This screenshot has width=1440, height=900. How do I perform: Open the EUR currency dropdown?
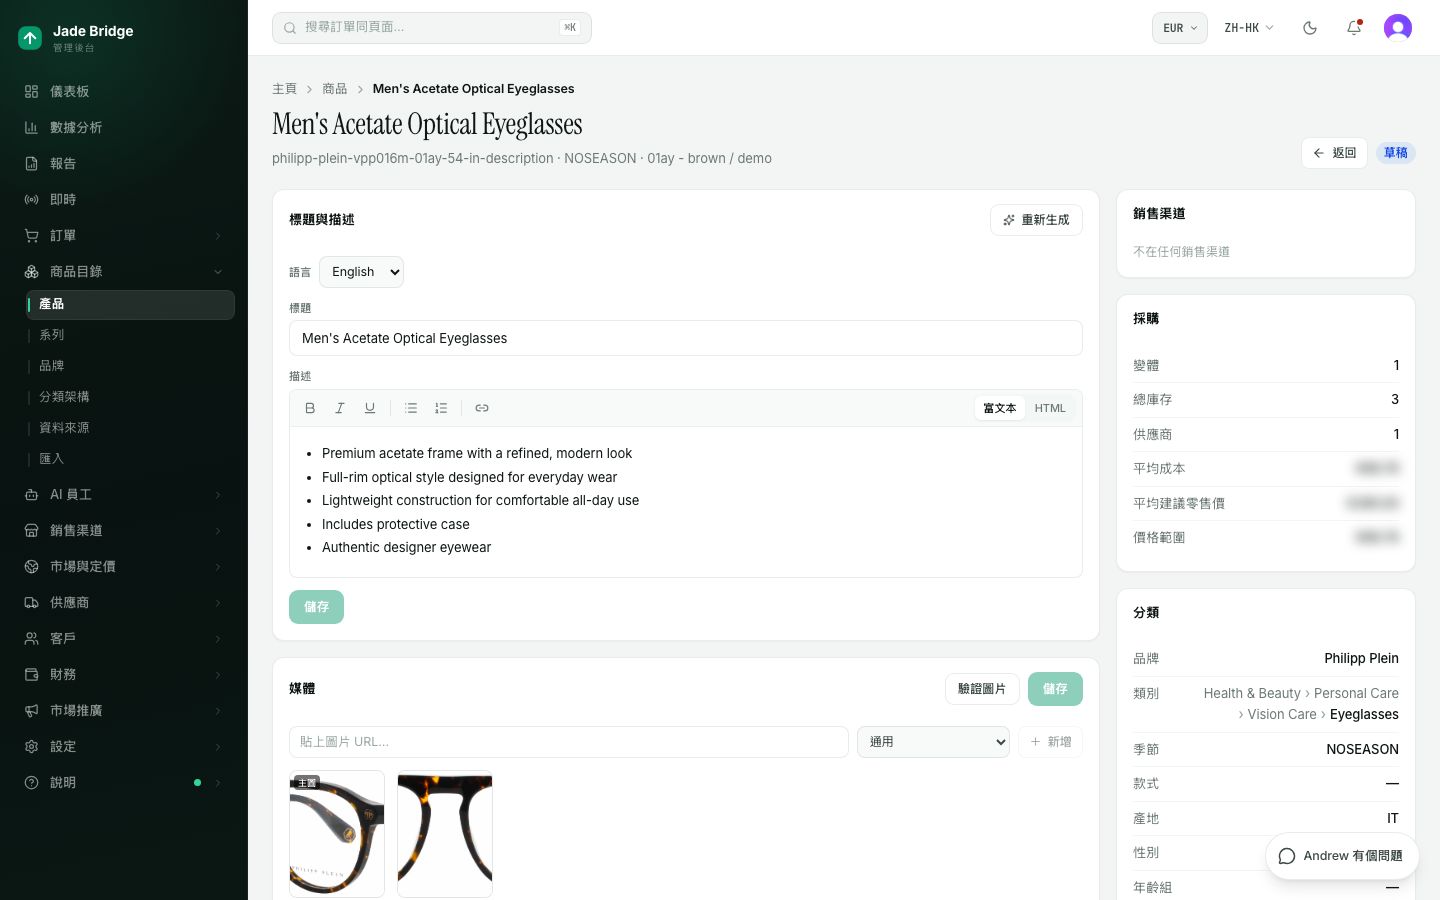1180,28
